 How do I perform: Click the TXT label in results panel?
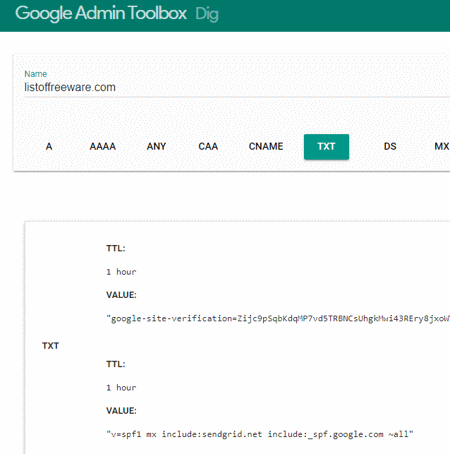click(x=50, y=346)
